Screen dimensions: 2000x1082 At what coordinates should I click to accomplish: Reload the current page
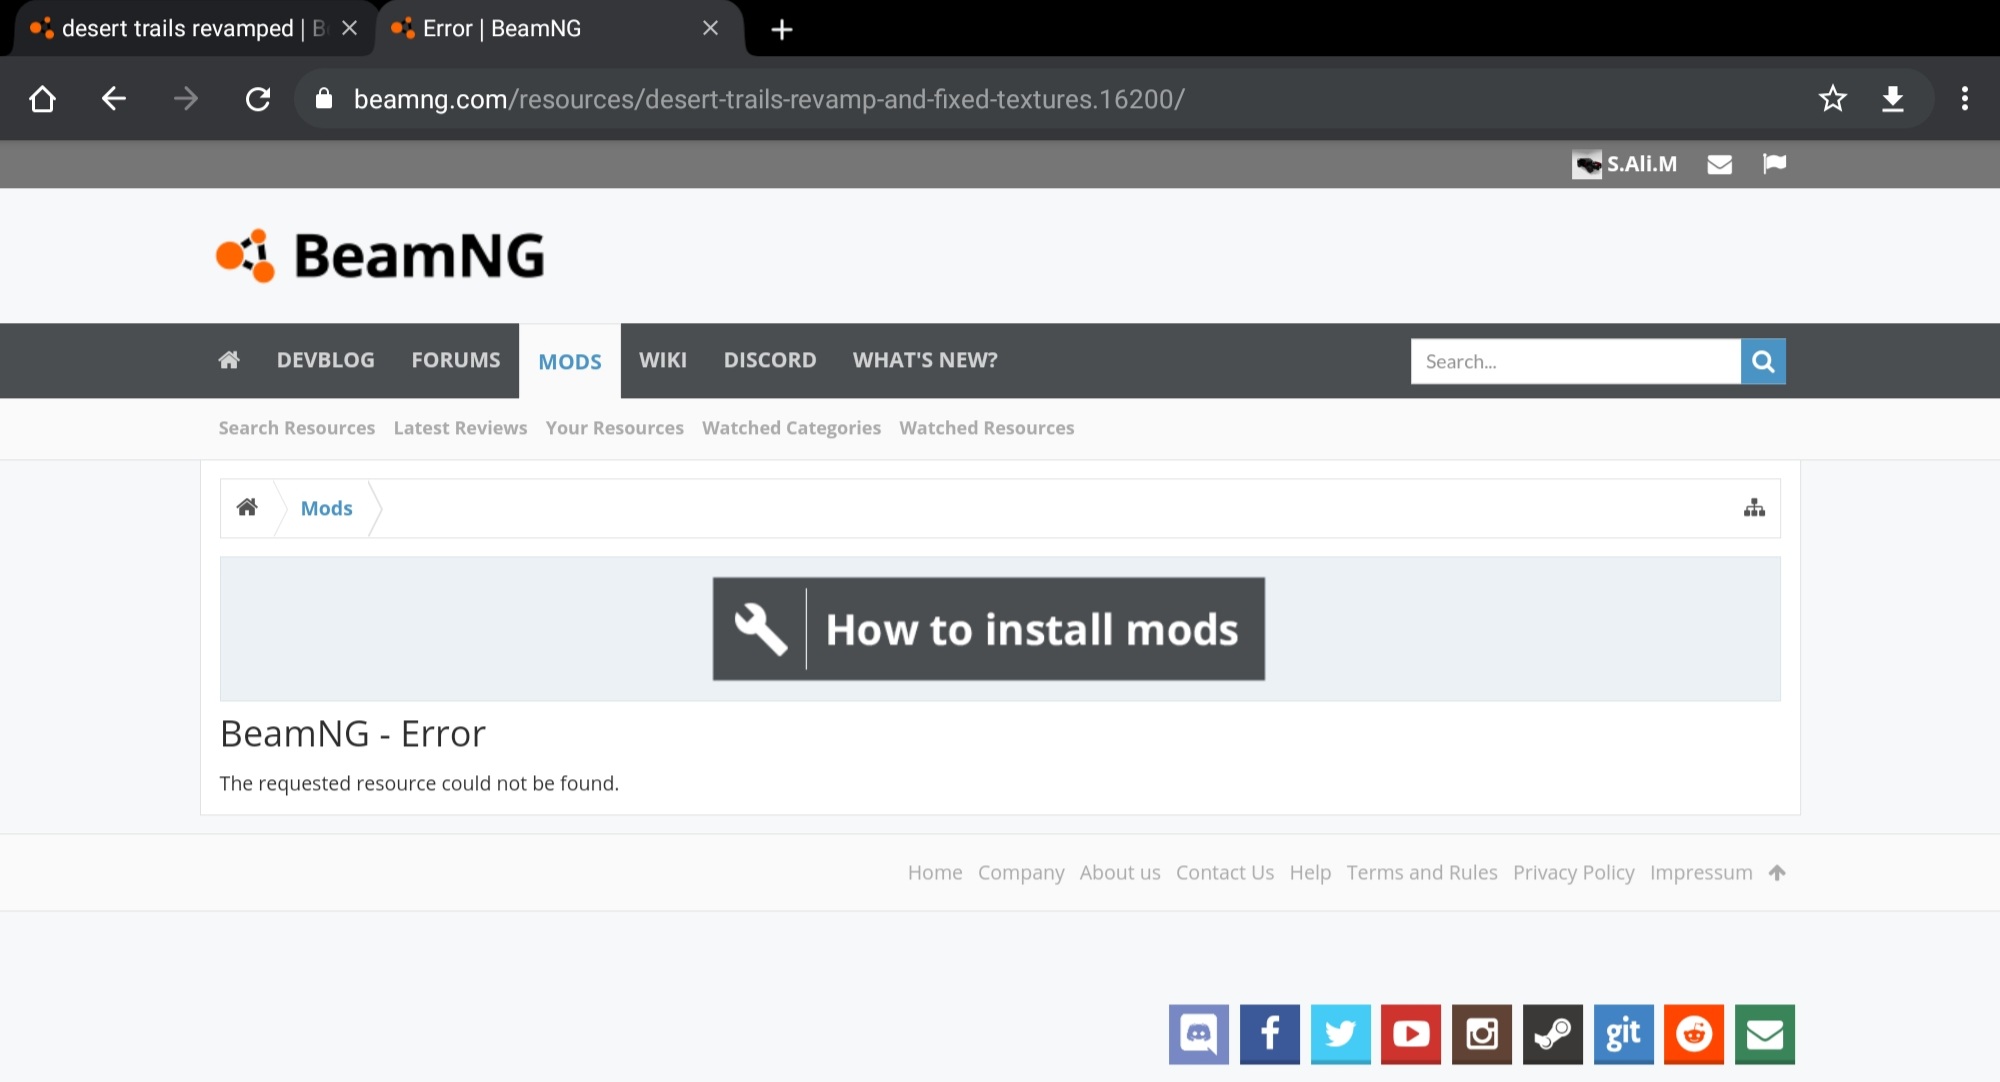click(258, 99)
